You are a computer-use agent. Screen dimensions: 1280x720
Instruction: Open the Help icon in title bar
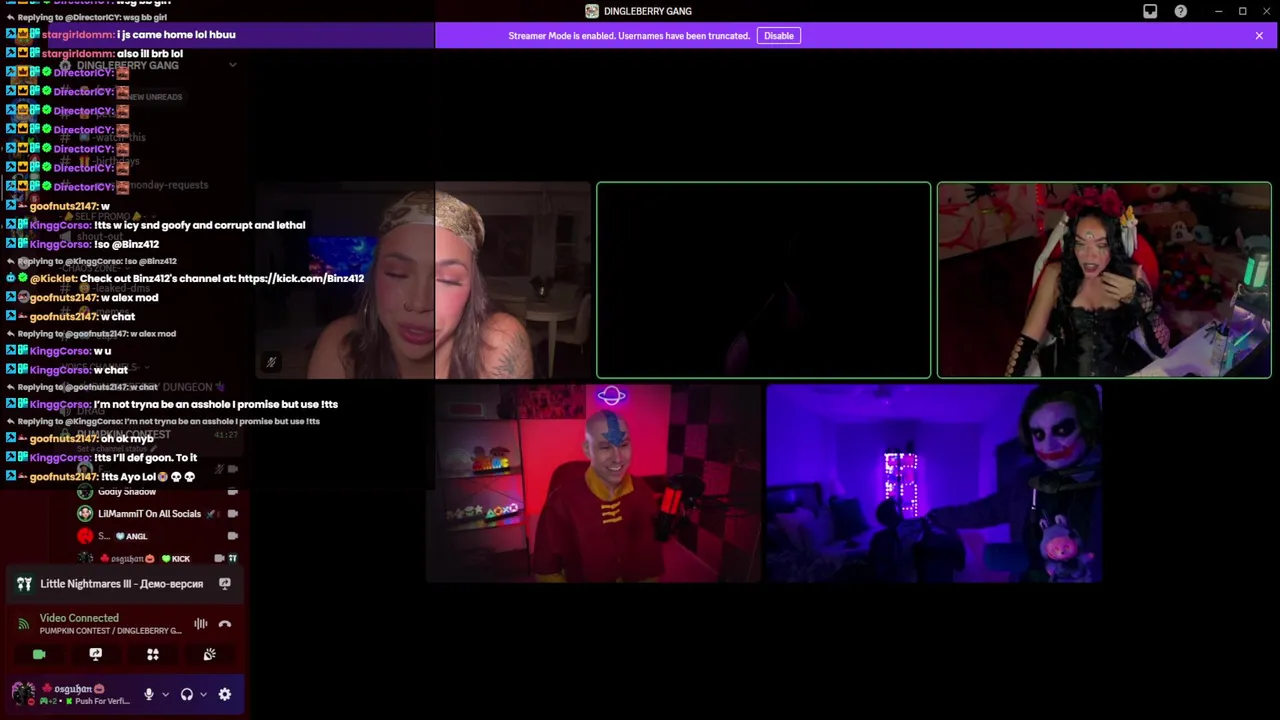tap(1181, 11)
